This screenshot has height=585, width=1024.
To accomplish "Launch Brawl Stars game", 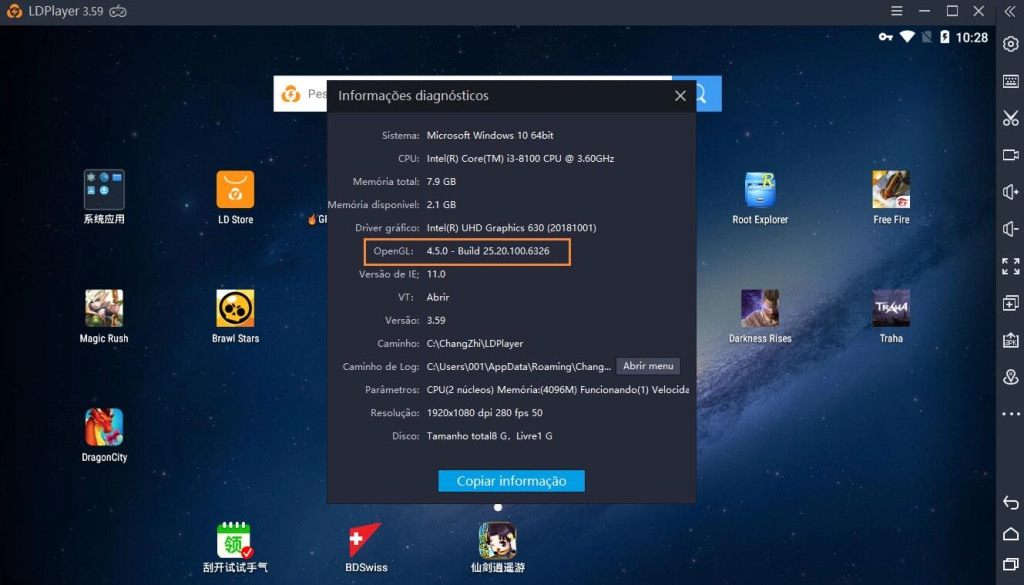I will click(x=235, y=317).
